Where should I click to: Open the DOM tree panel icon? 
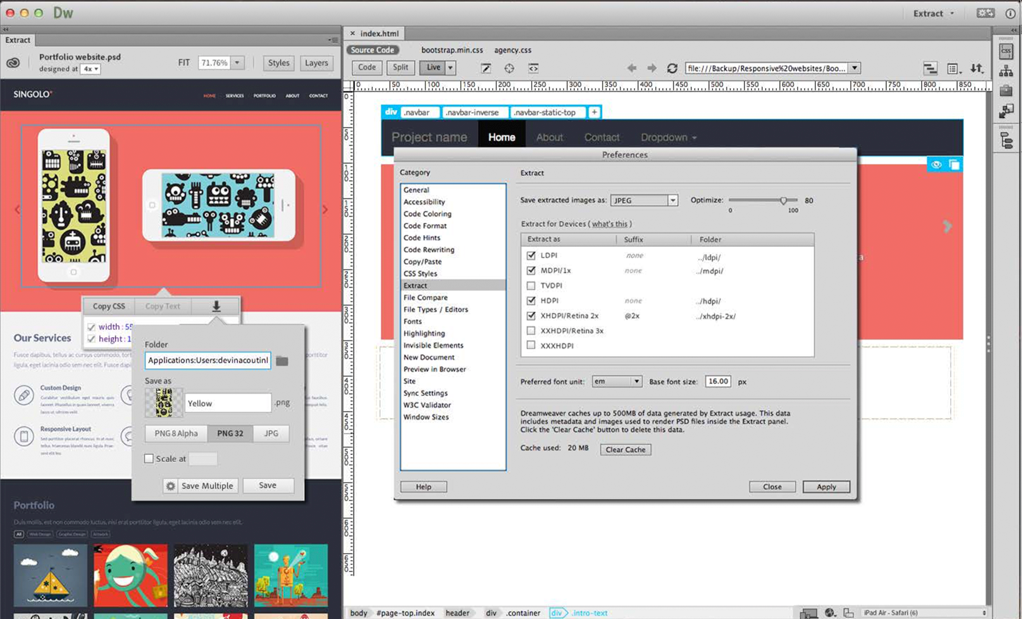point(1006,139)
